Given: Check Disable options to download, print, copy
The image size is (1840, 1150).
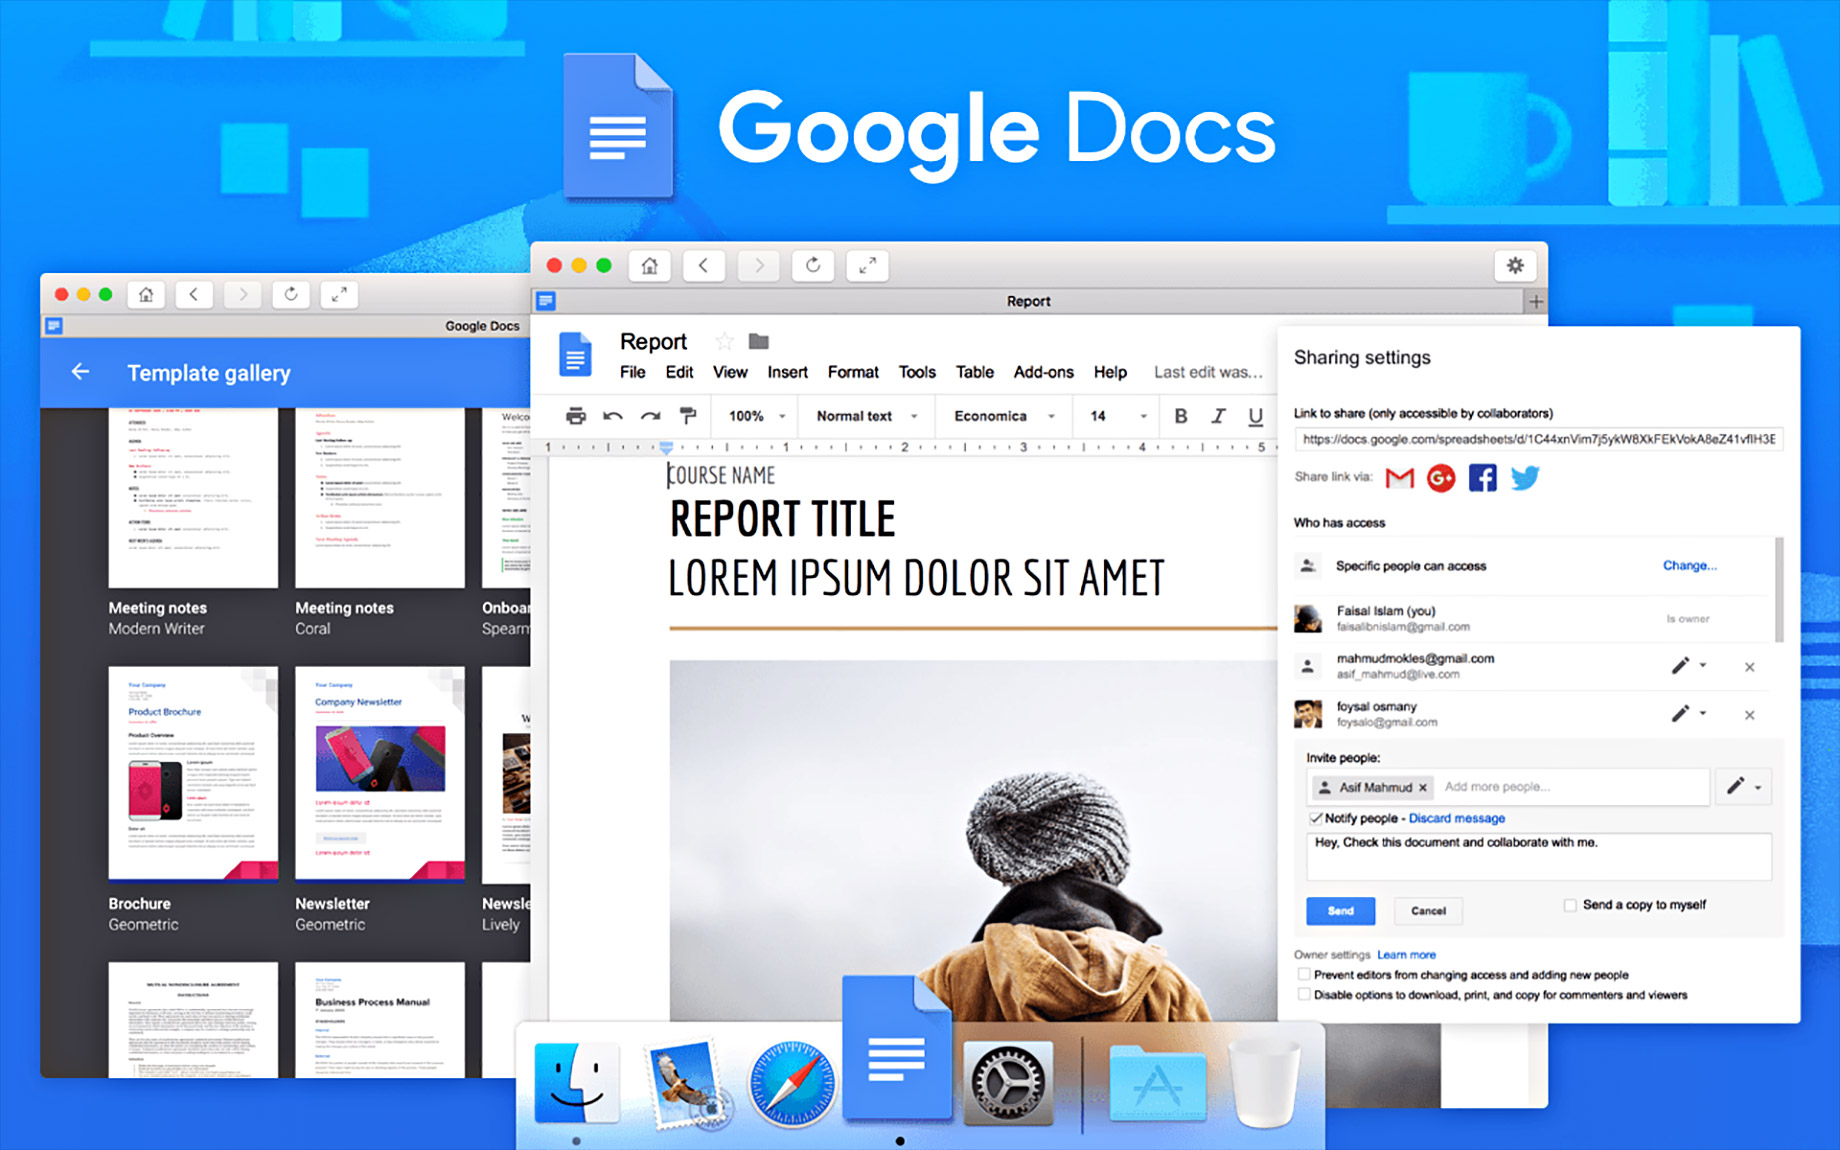Looking at the screenshot, I should pos(1303,995).
